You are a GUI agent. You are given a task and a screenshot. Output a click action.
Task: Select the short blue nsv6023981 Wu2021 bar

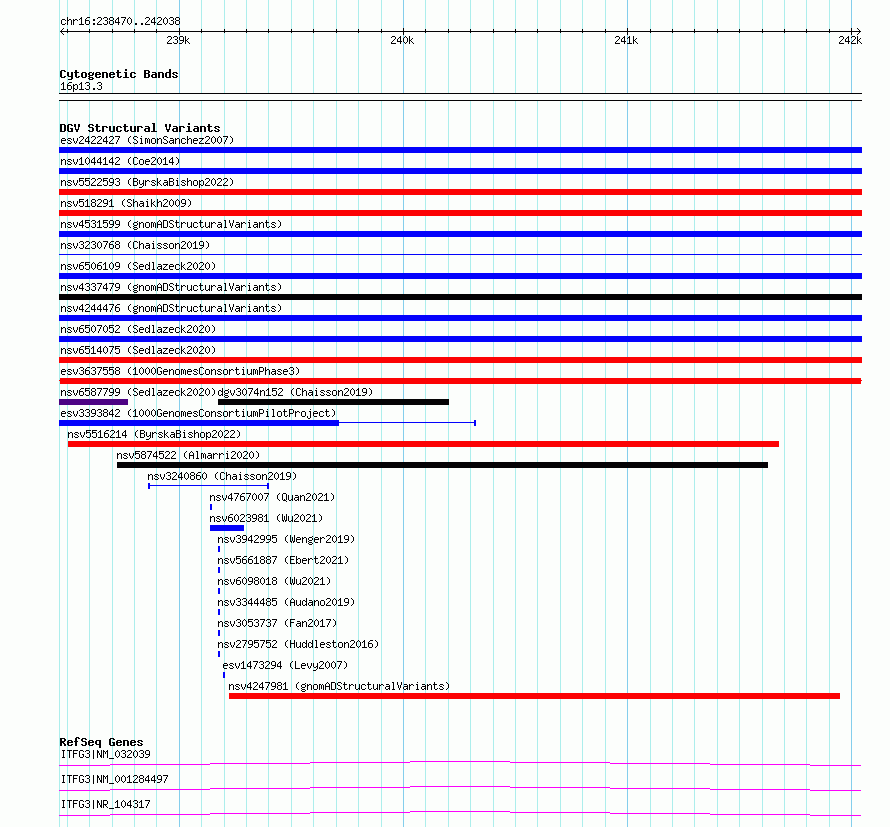227,528
